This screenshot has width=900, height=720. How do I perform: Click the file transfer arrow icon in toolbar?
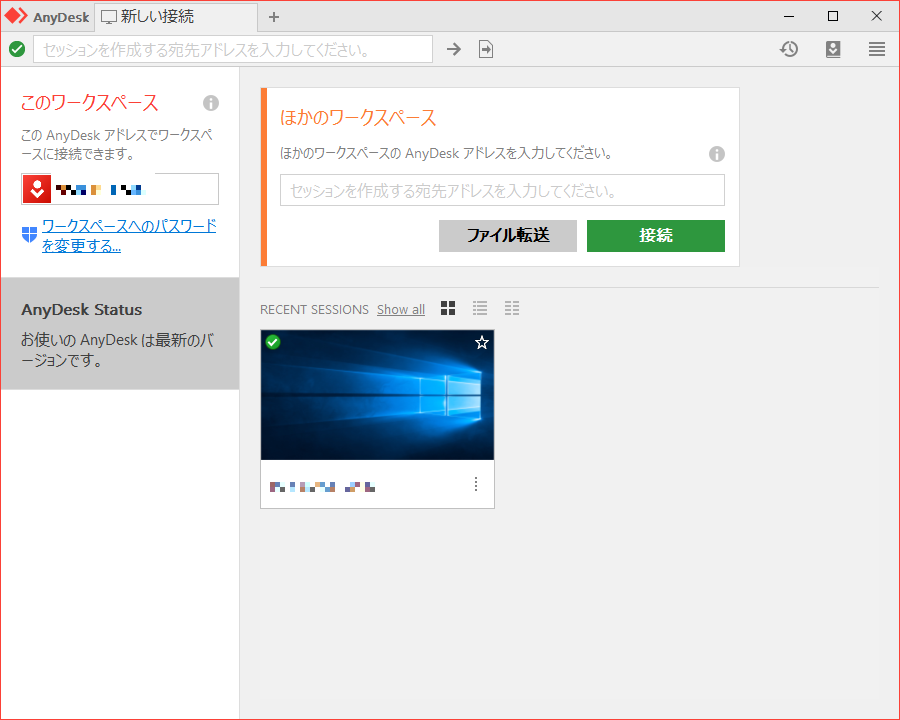pos(486,48)
